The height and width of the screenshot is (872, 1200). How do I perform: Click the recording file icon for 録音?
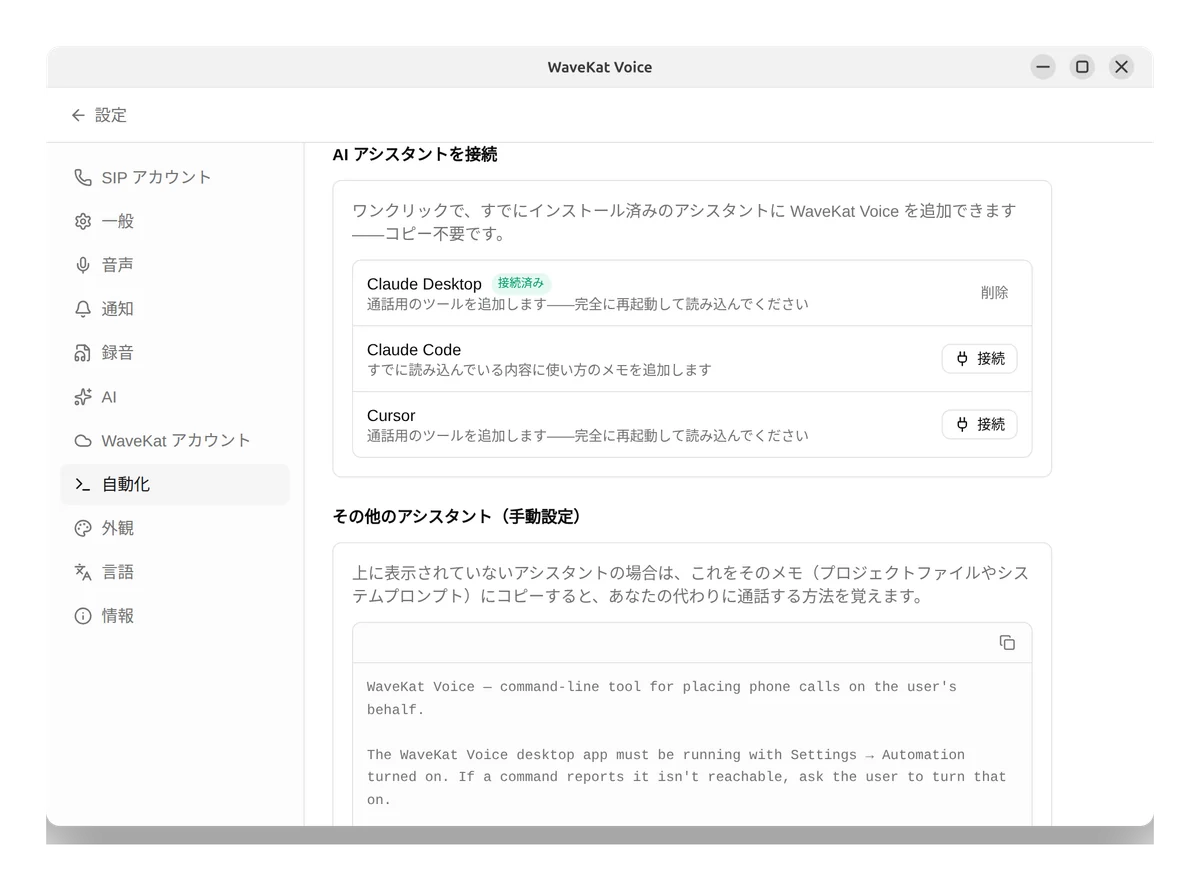pos(83,353)
